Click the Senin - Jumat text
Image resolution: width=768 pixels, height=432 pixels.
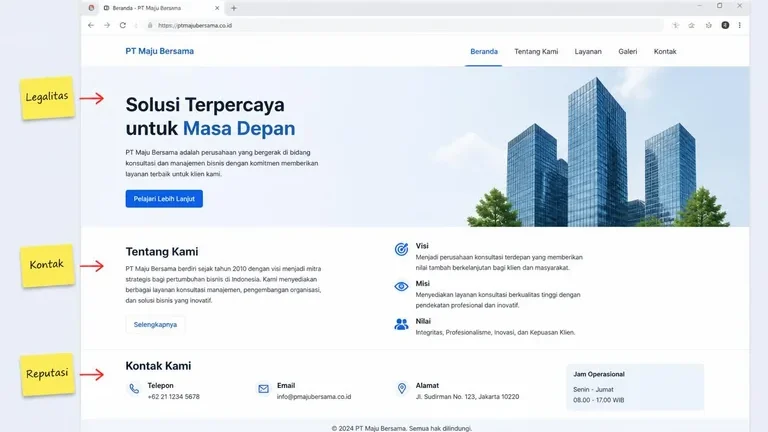(x=593, y=389)
